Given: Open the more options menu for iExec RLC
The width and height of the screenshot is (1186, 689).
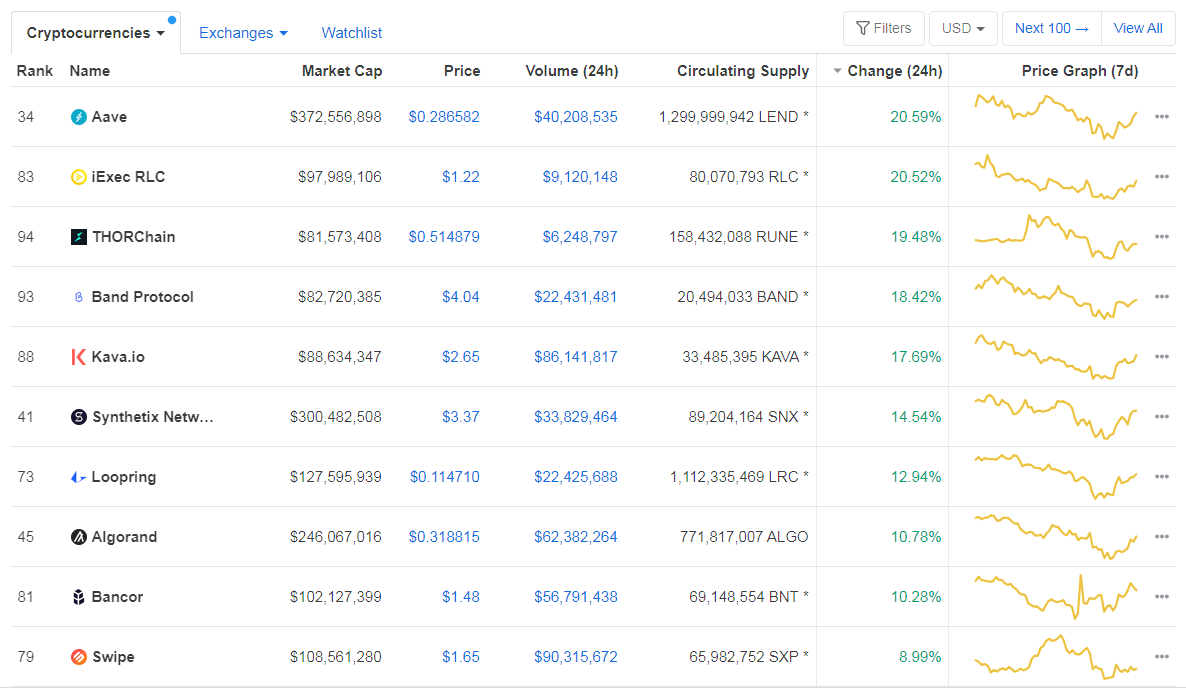Looking at the screenshot, I should coord(1162,177).
